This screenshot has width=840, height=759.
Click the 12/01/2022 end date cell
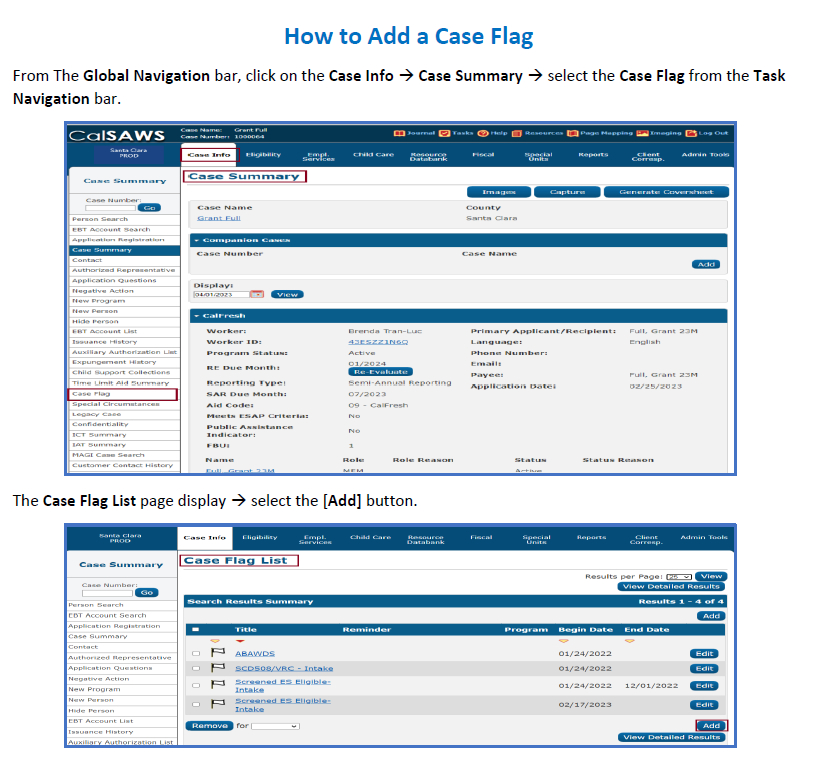coord(651,686)
